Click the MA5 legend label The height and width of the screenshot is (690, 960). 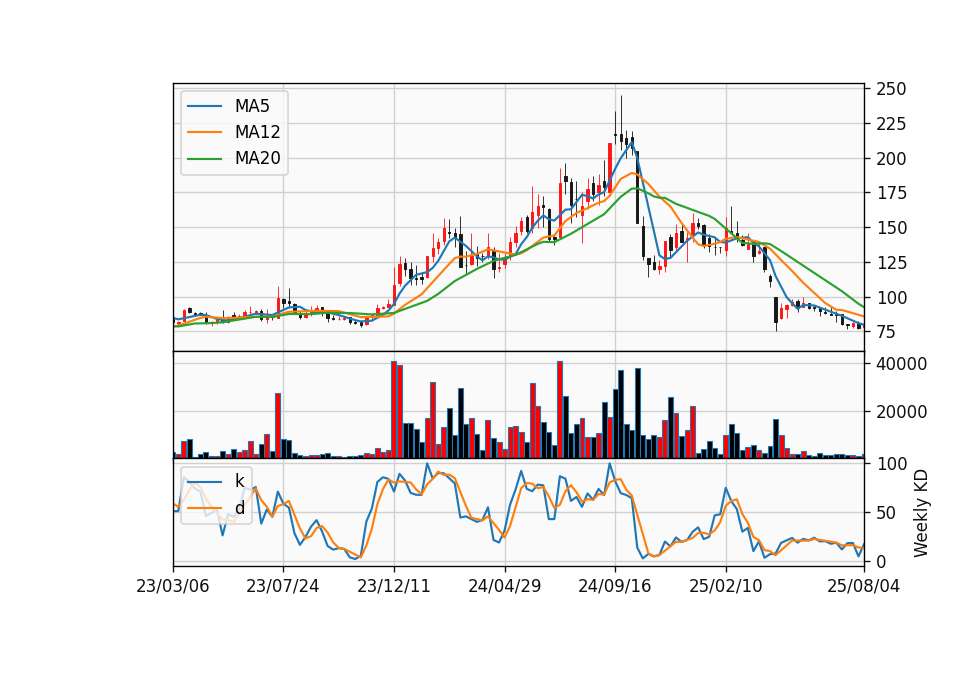pyautogui.click(x=252, y=106)
